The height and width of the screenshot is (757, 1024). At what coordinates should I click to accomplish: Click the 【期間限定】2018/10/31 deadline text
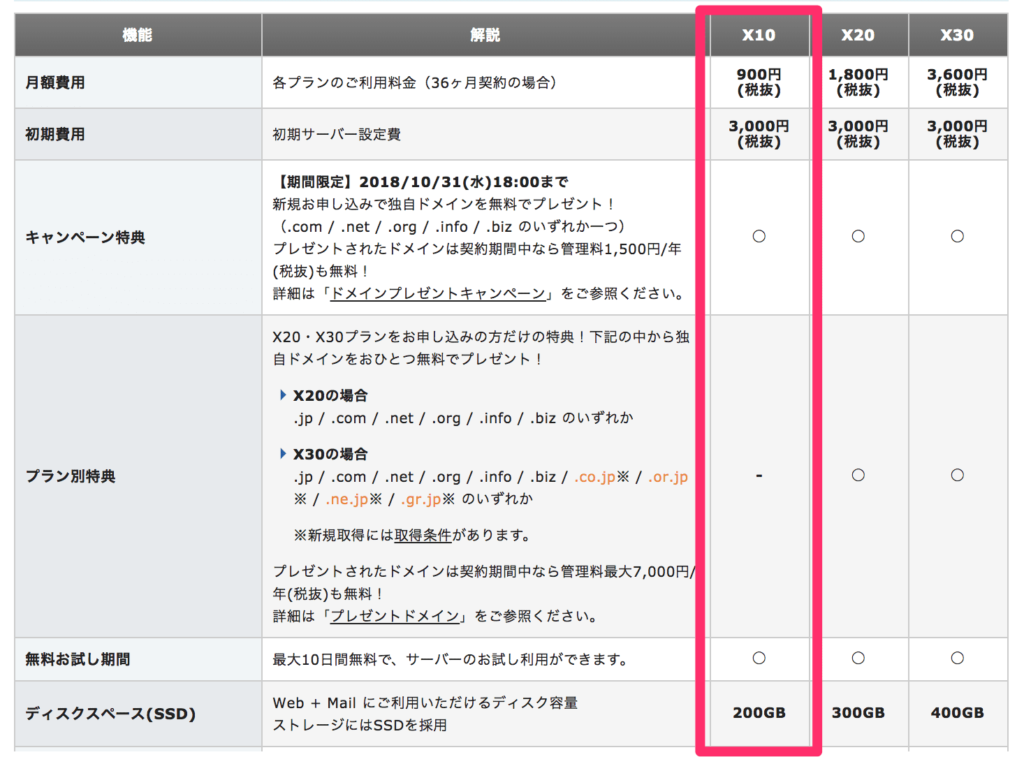click(421, 182)
